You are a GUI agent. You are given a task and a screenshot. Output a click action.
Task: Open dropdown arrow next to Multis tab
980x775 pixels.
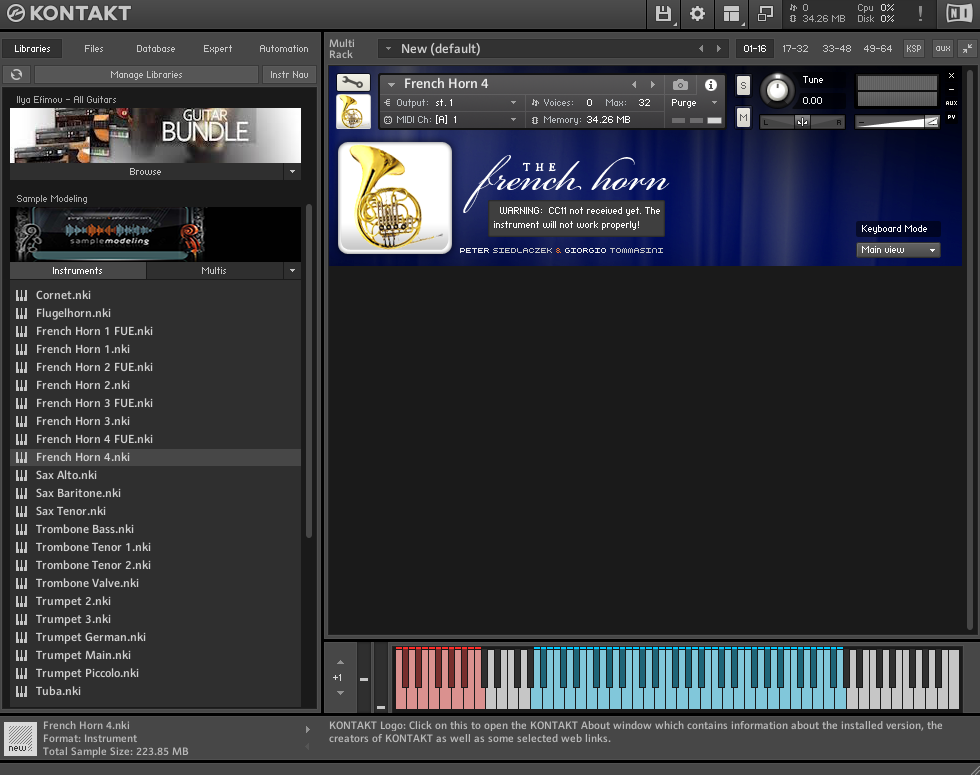click(292, 271)
